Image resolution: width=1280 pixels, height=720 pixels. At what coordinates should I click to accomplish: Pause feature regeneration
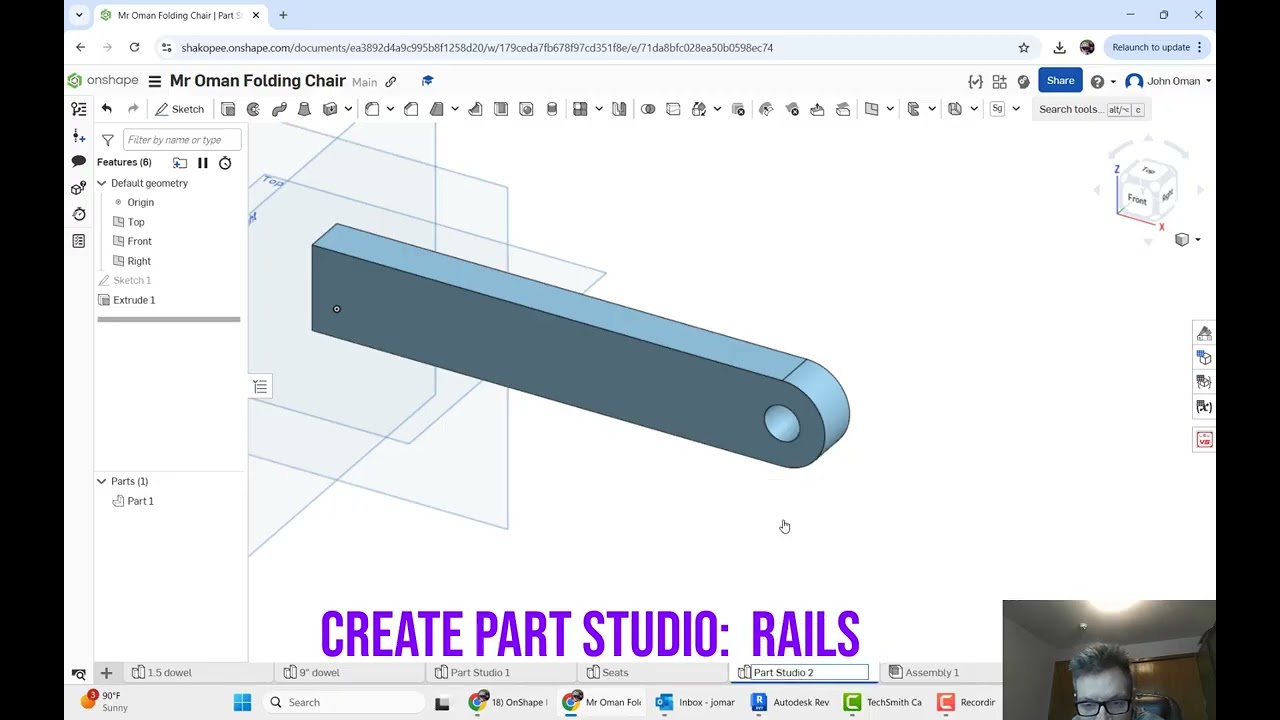pyautogui.click(x=203, y=163)
